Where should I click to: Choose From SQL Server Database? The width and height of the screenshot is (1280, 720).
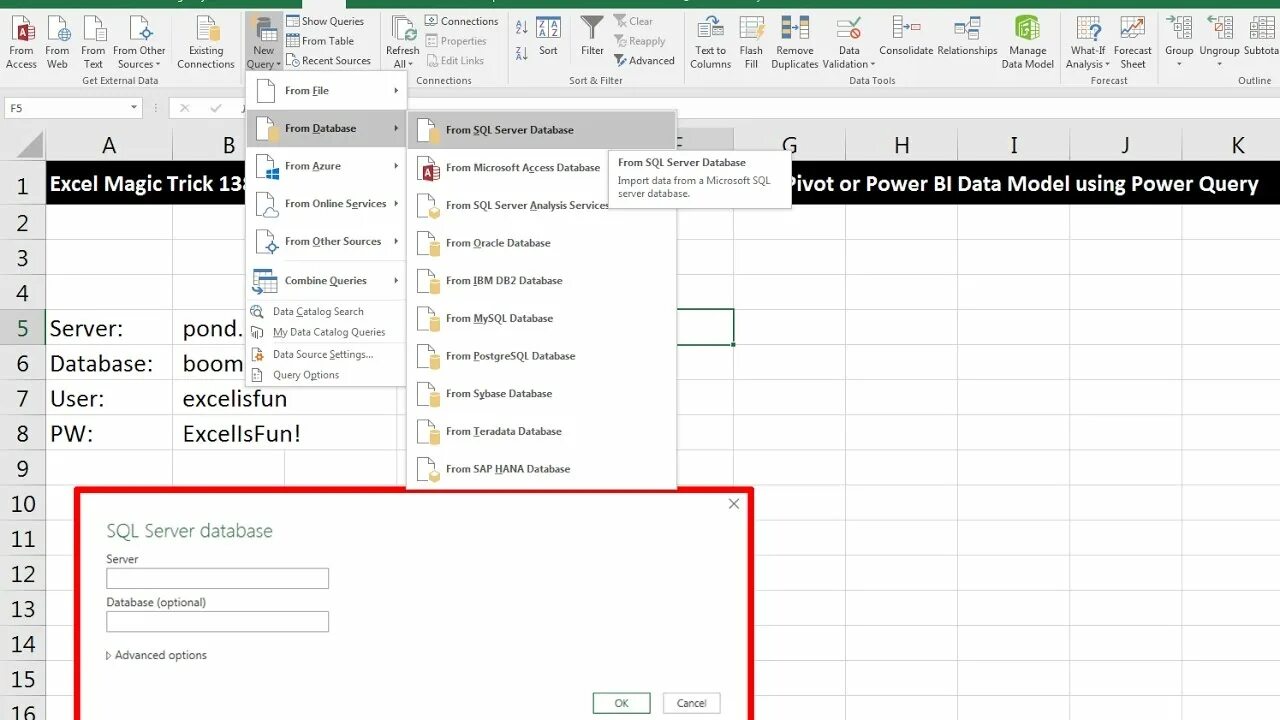pos(542,130)
